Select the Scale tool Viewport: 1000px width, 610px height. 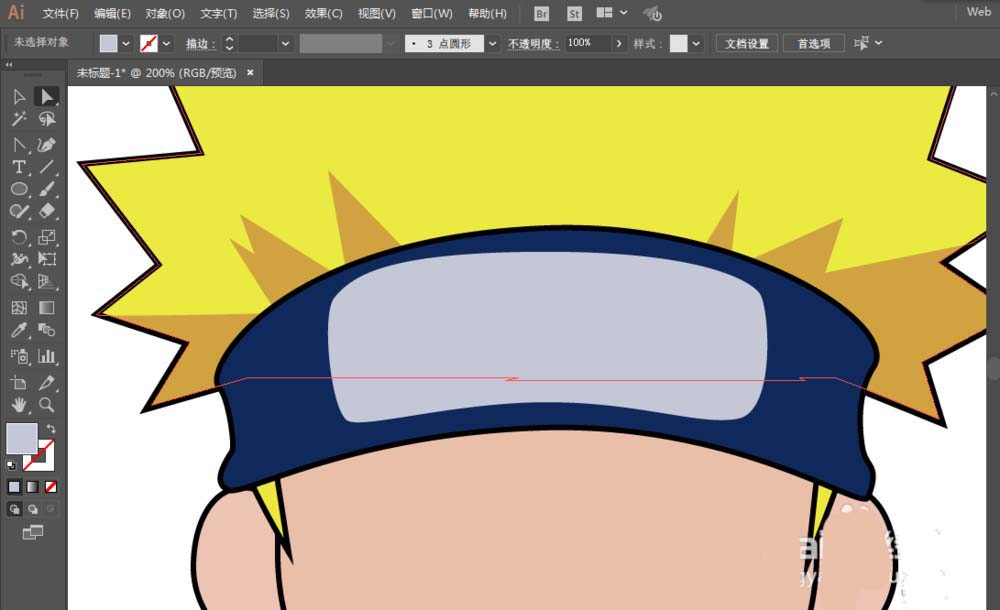47,237
